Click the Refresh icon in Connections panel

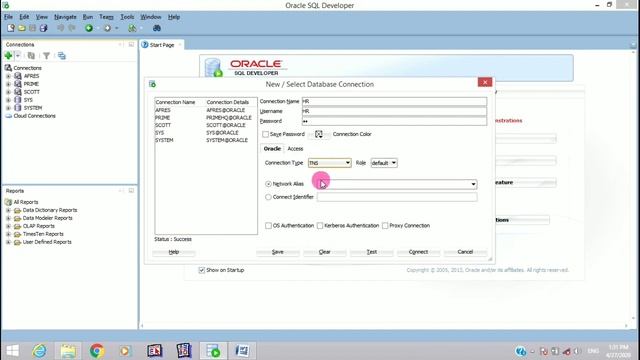[x=31, y=56]
